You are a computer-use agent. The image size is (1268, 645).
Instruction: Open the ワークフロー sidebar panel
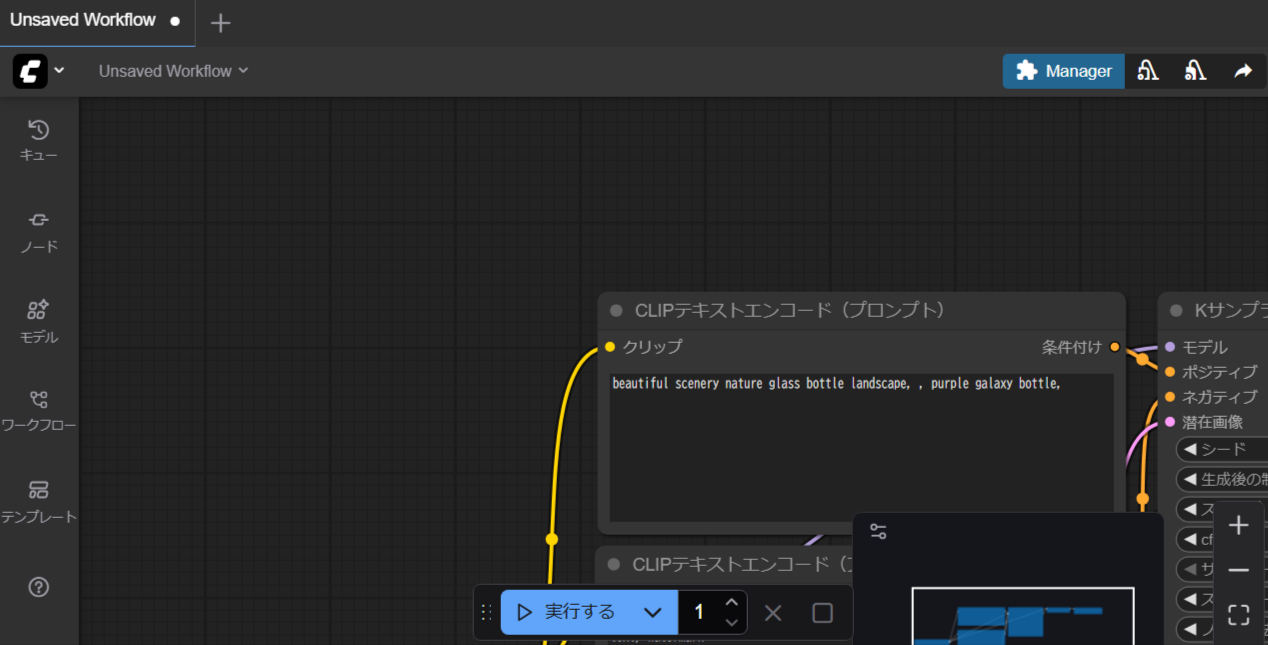pyautogui.click(x=39, y=411)
